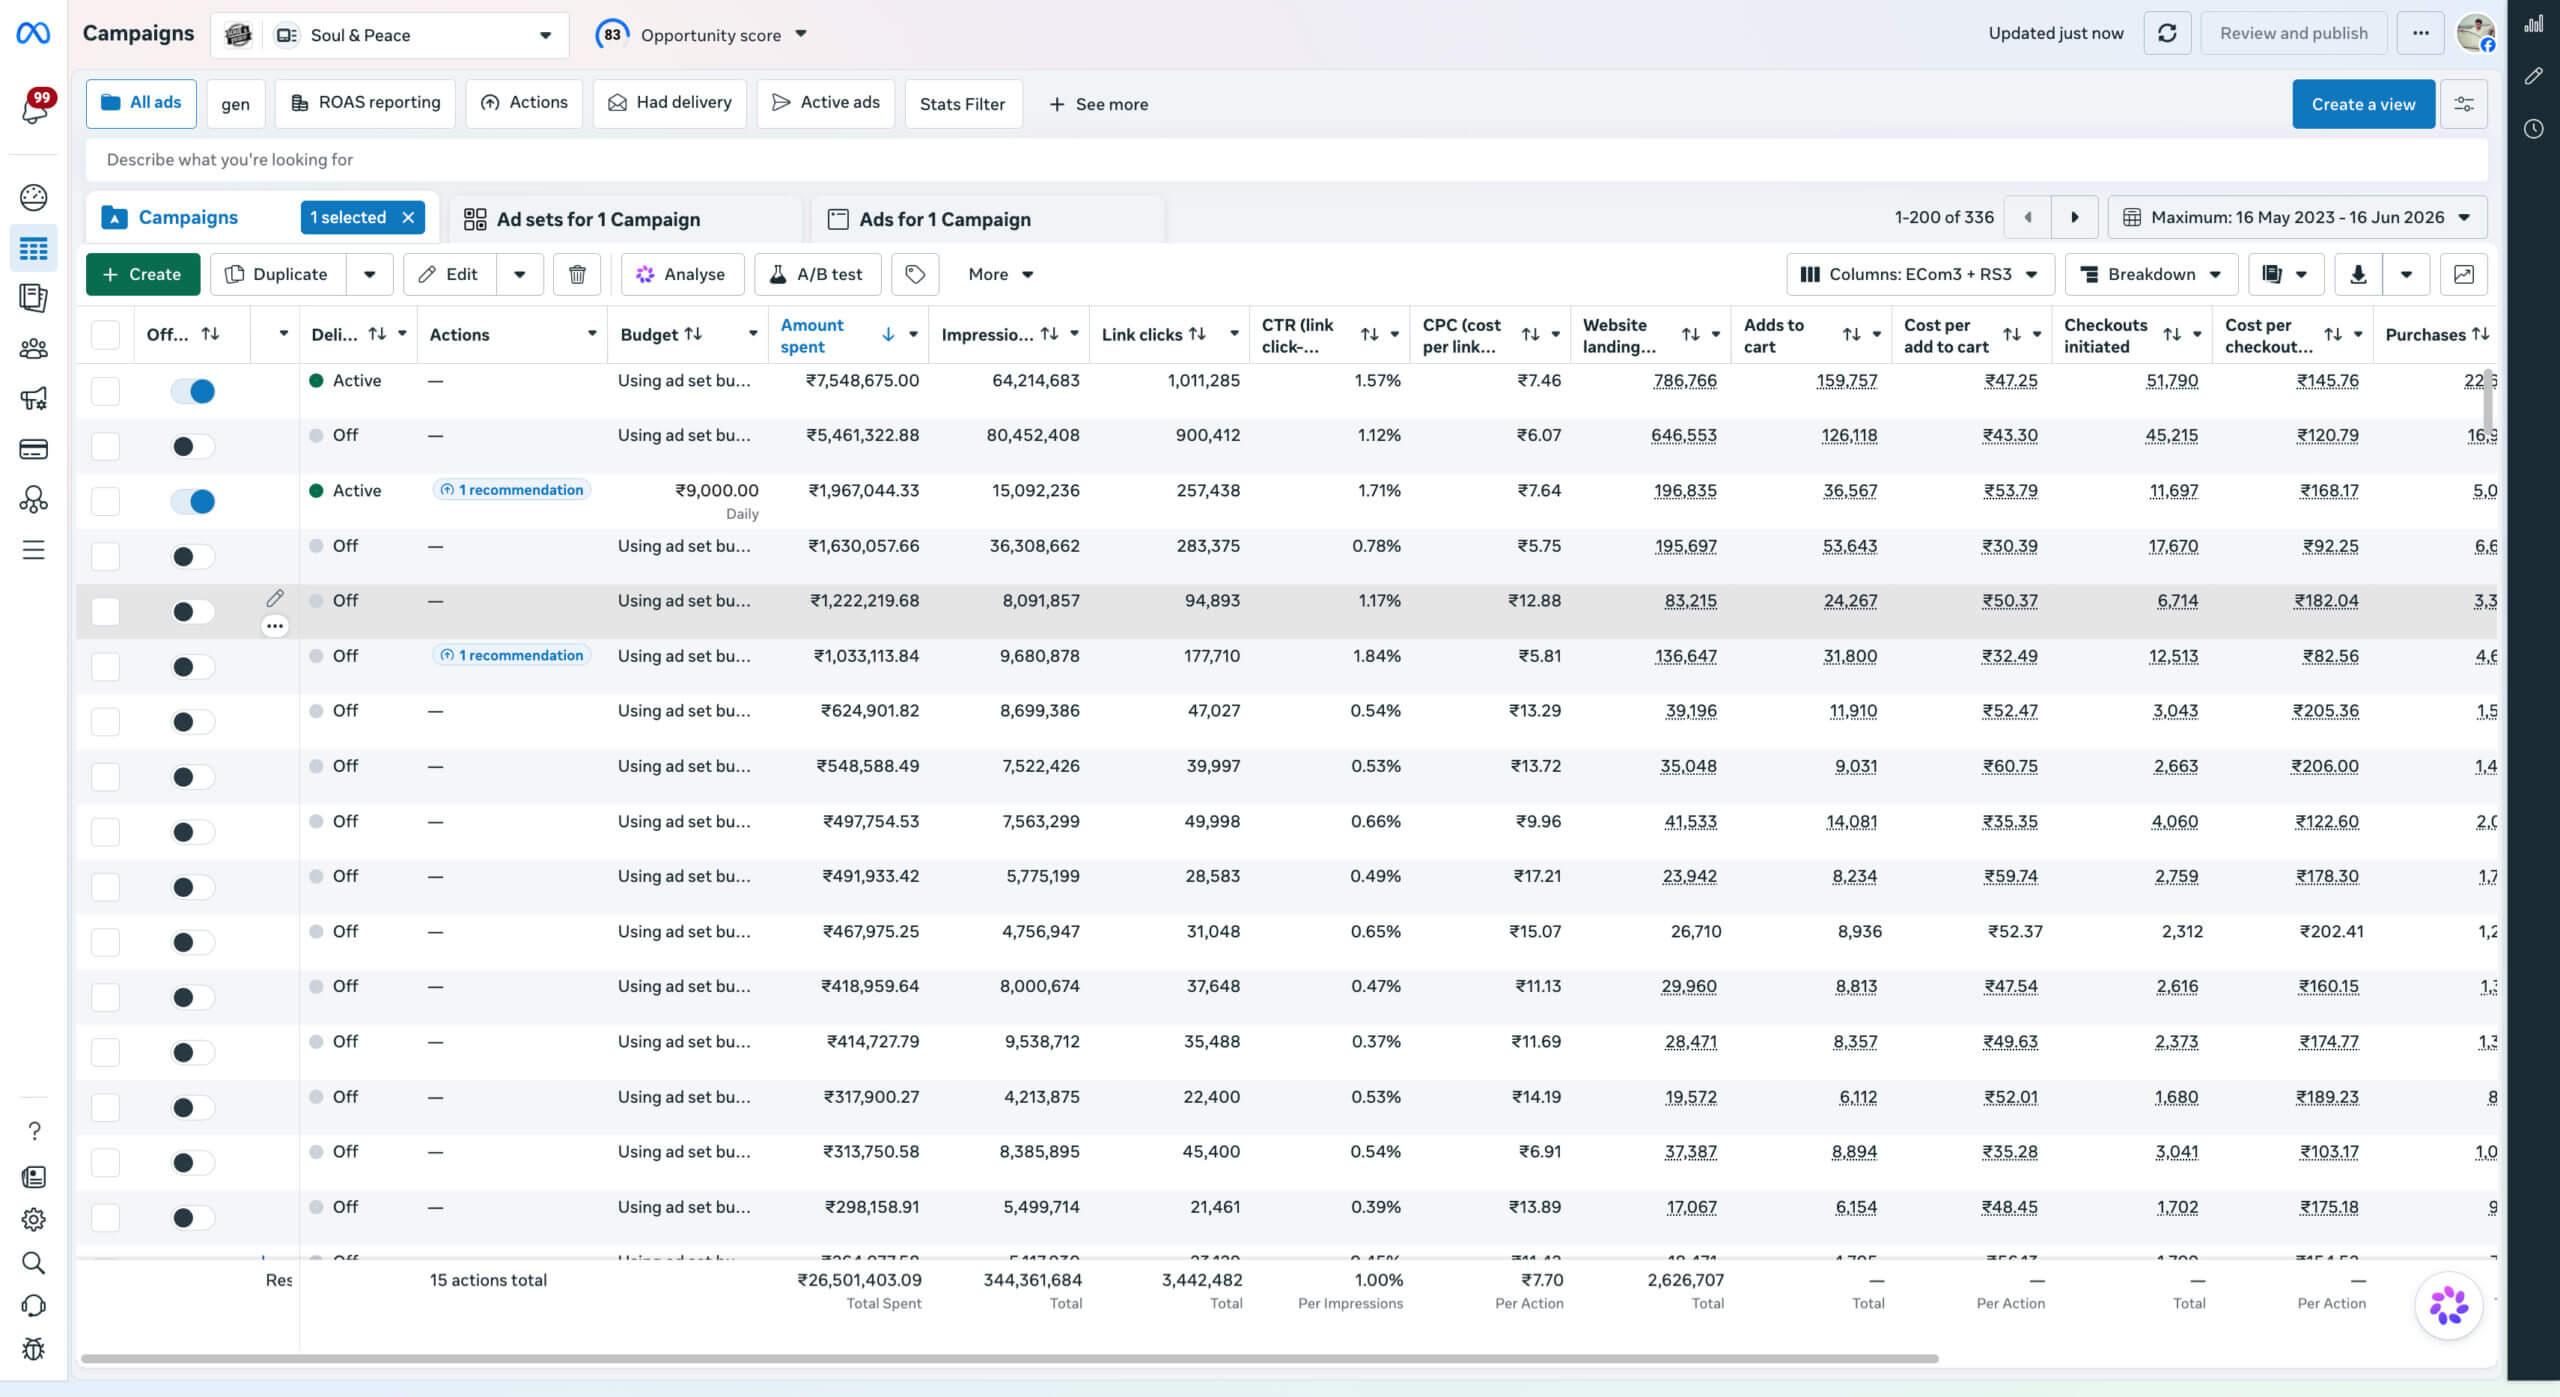Toggle on the ₹298,158.91 campaign switch
This screenshot has width=2560, height=1397.
pos(192,1217)
